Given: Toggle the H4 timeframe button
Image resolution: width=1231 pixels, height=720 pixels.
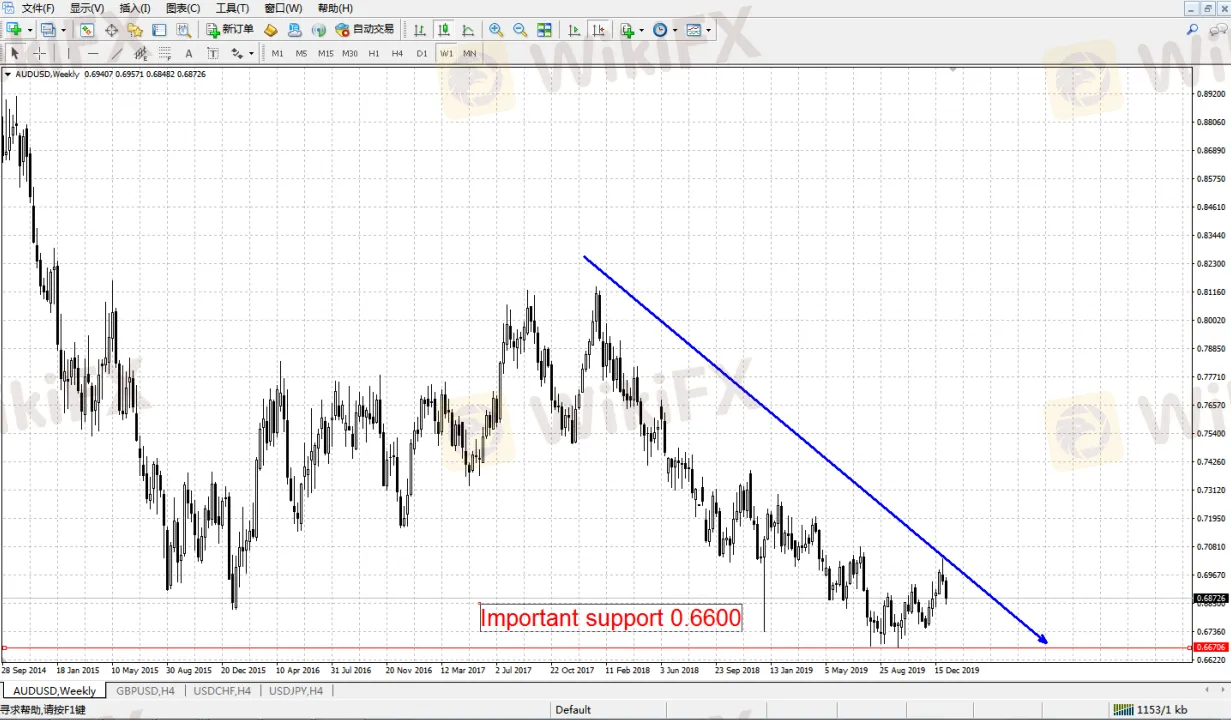Looking at the screenshot, I should pyautogui.click(x=397, y=53).
